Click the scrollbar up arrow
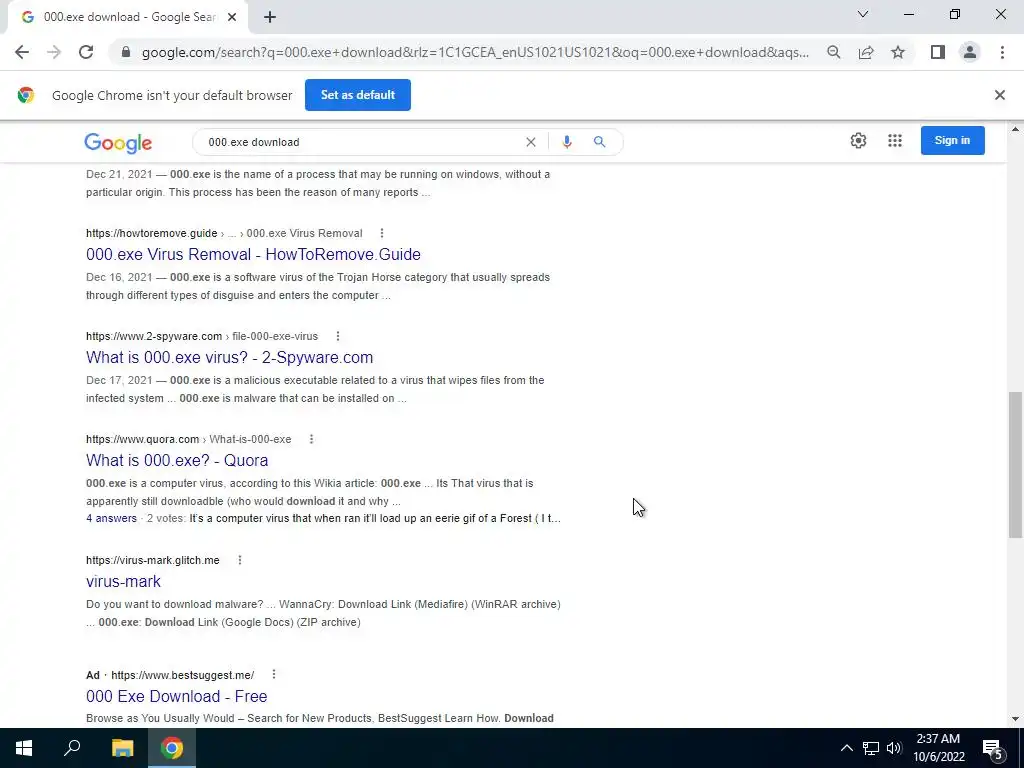The image size is (1024, 768). point(1015,129)
